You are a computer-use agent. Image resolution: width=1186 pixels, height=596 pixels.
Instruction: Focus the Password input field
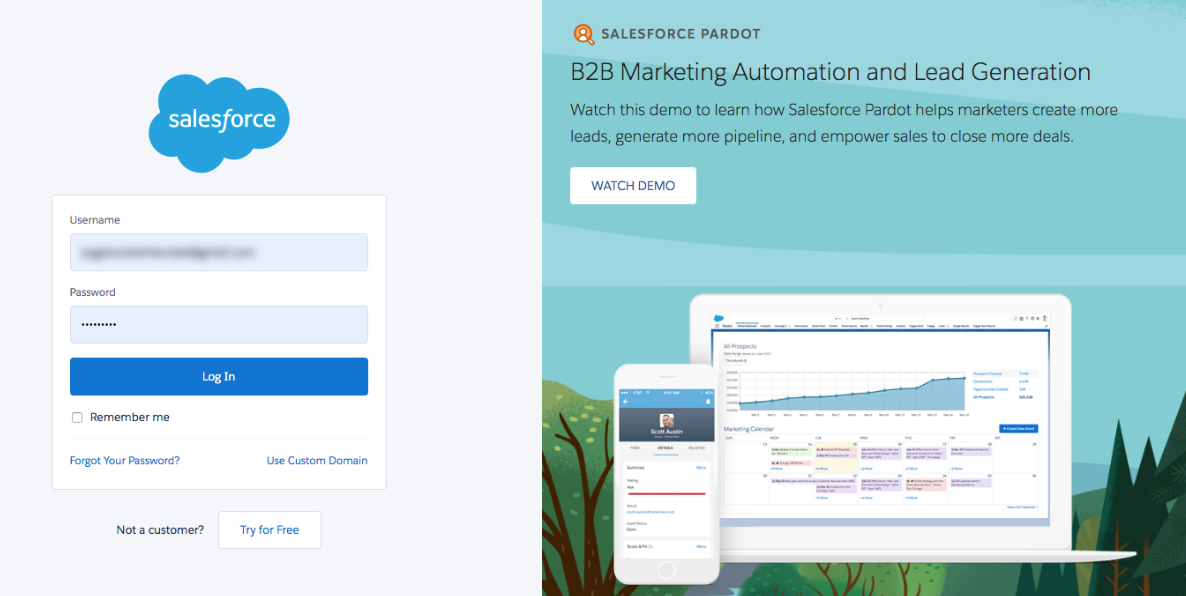[219, 324]
